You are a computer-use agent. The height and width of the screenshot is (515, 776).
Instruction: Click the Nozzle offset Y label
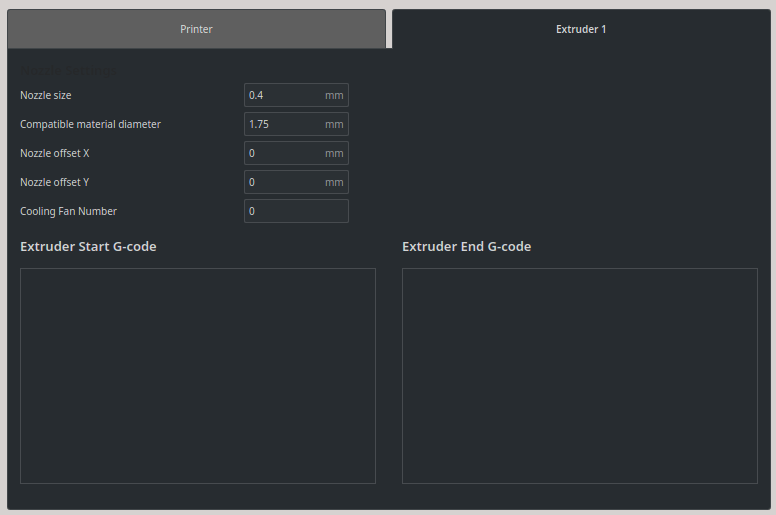click(x=54, y=183)
